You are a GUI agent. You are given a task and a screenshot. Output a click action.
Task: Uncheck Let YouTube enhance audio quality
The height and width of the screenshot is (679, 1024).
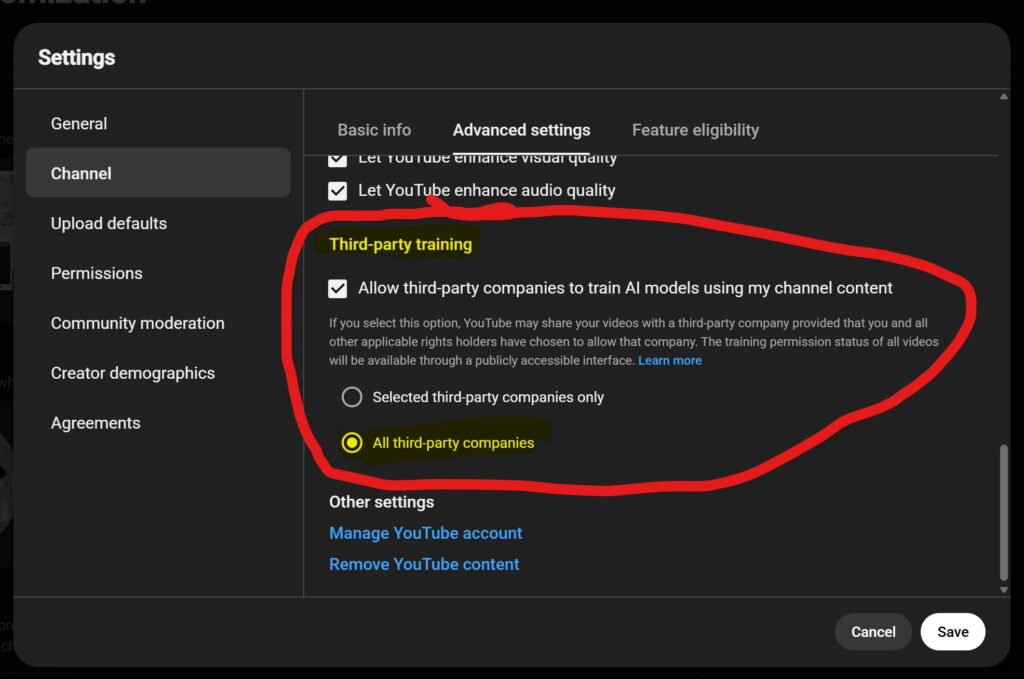338,191
